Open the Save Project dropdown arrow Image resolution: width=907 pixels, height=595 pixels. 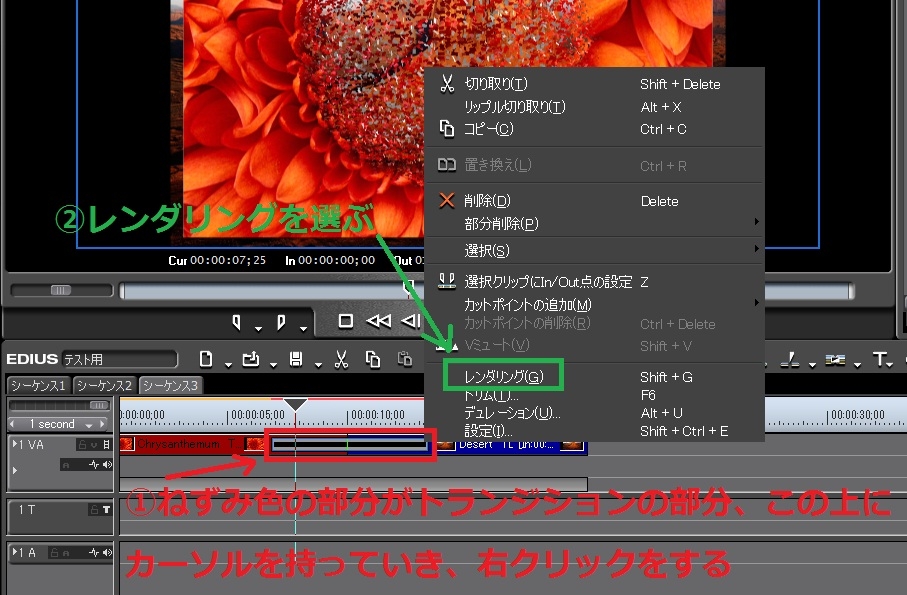318,364
